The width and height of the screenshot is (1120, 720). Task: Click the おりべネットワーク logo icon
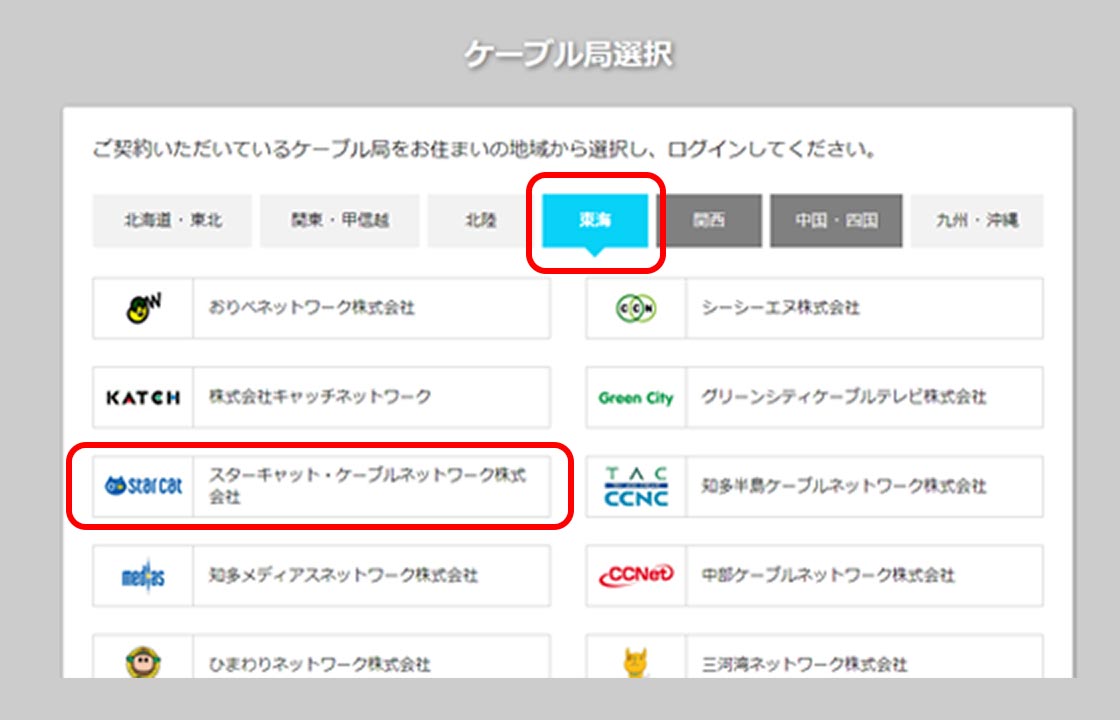(143, 309)
